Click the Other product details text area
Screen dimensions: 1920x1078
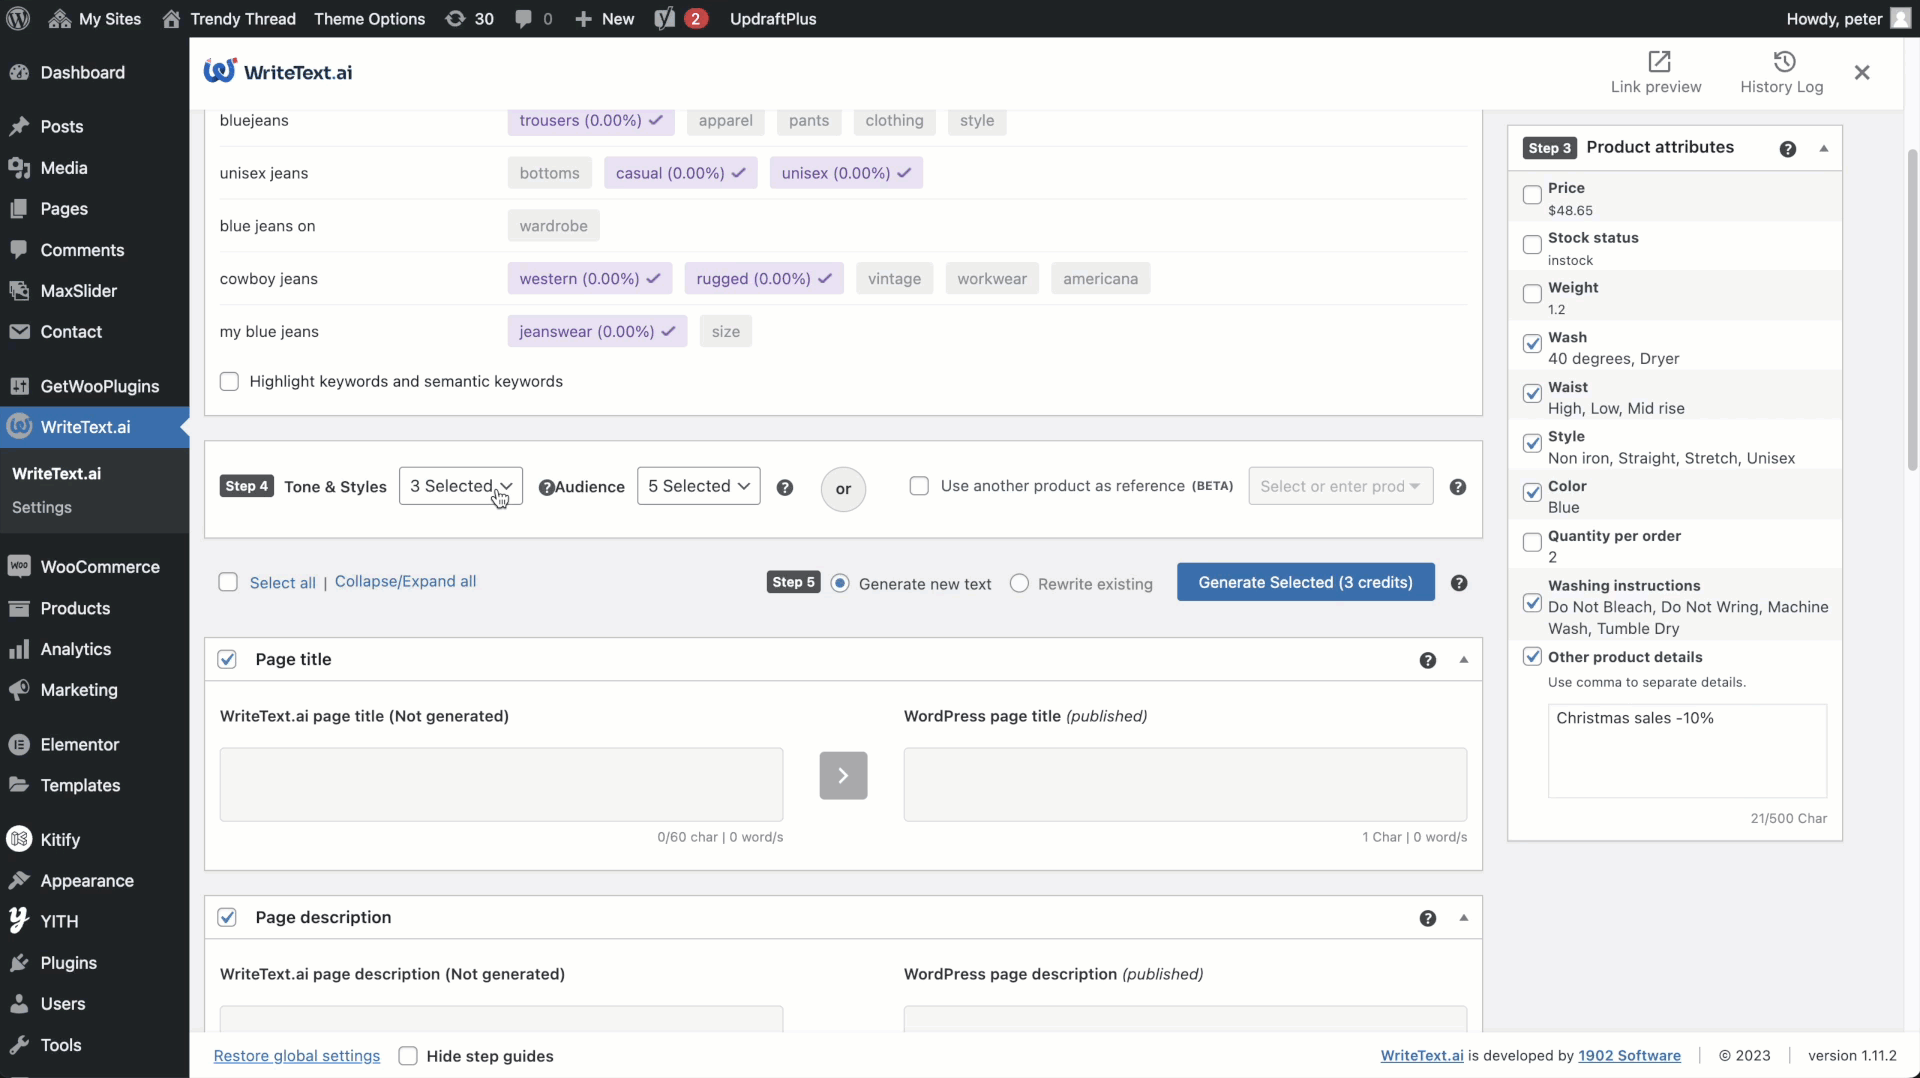(x=1687, y=751)
